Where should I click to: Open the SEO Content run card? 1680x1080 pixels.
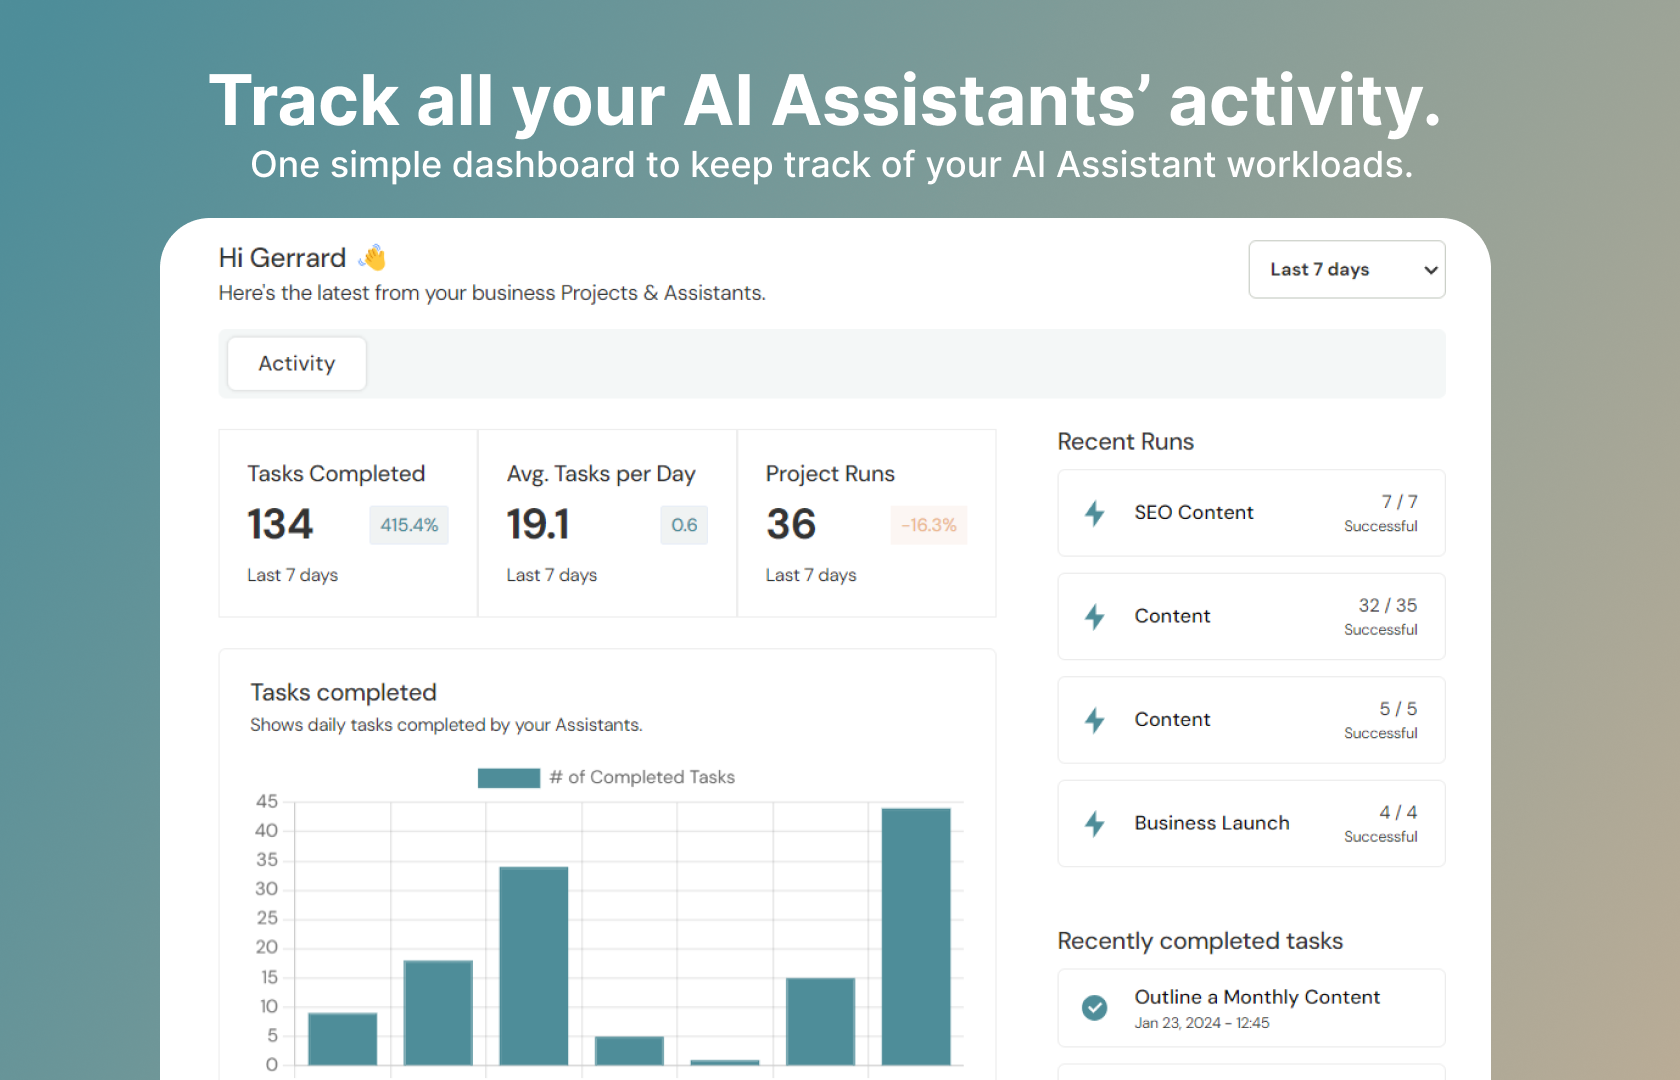coord(1251,513)
